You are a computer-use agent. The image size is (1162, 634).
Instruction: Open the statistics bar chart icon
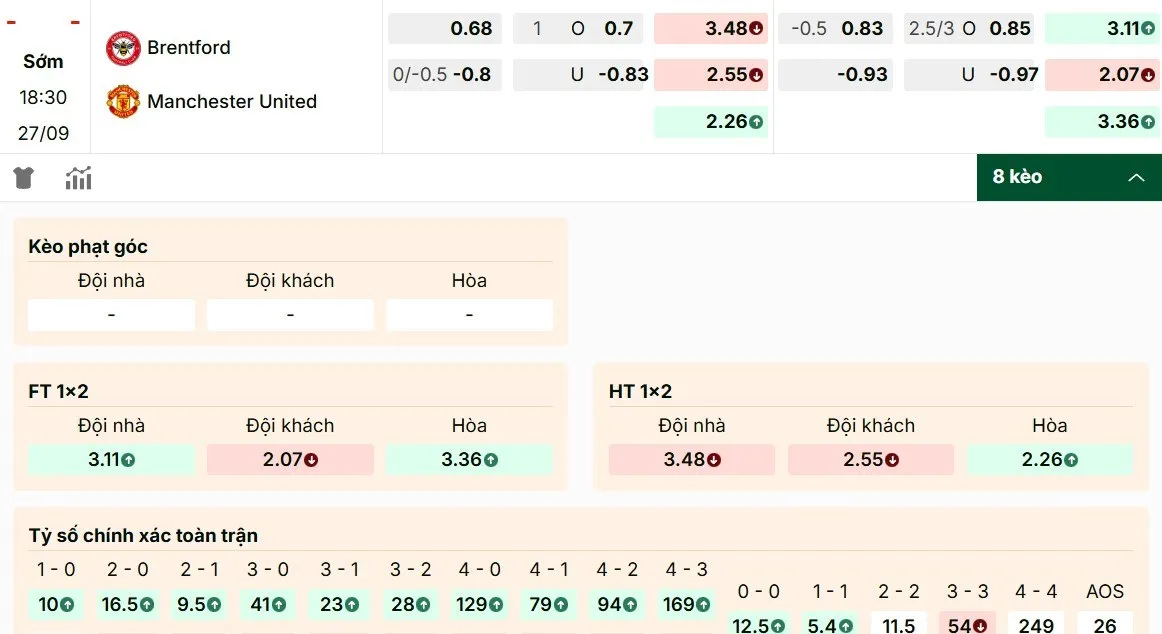(x=78, y=177)
